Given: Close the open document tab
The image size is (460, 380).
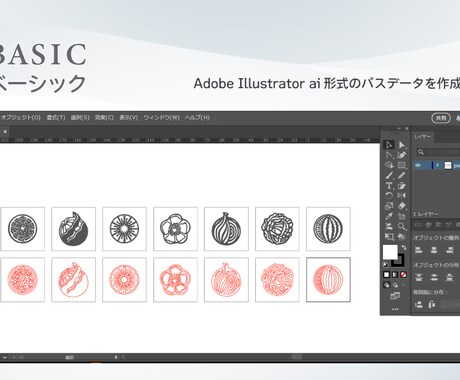Looking at the screenshot, I should (5, 132).
